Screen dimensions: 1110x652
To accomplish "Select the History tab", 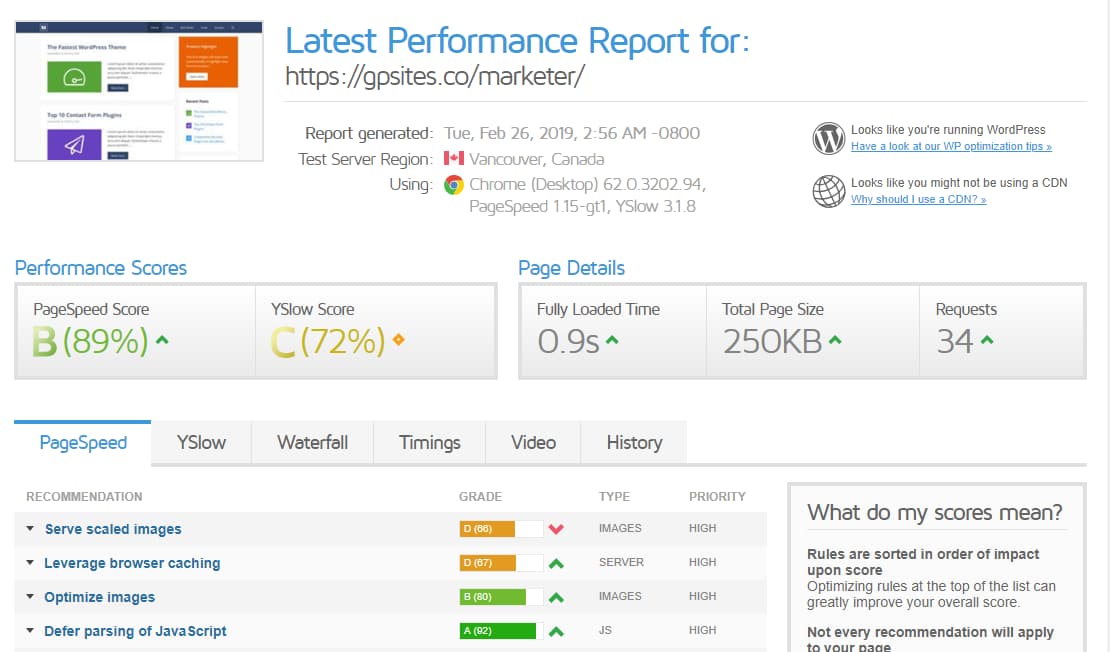I will tap(633, 442).
